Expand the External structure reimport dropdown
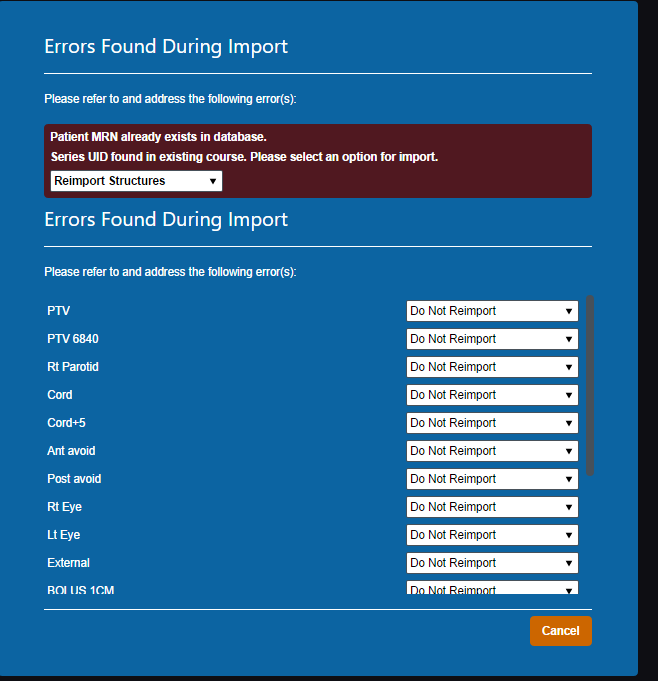This screenshot has width=658, height=681. [492, 563]
